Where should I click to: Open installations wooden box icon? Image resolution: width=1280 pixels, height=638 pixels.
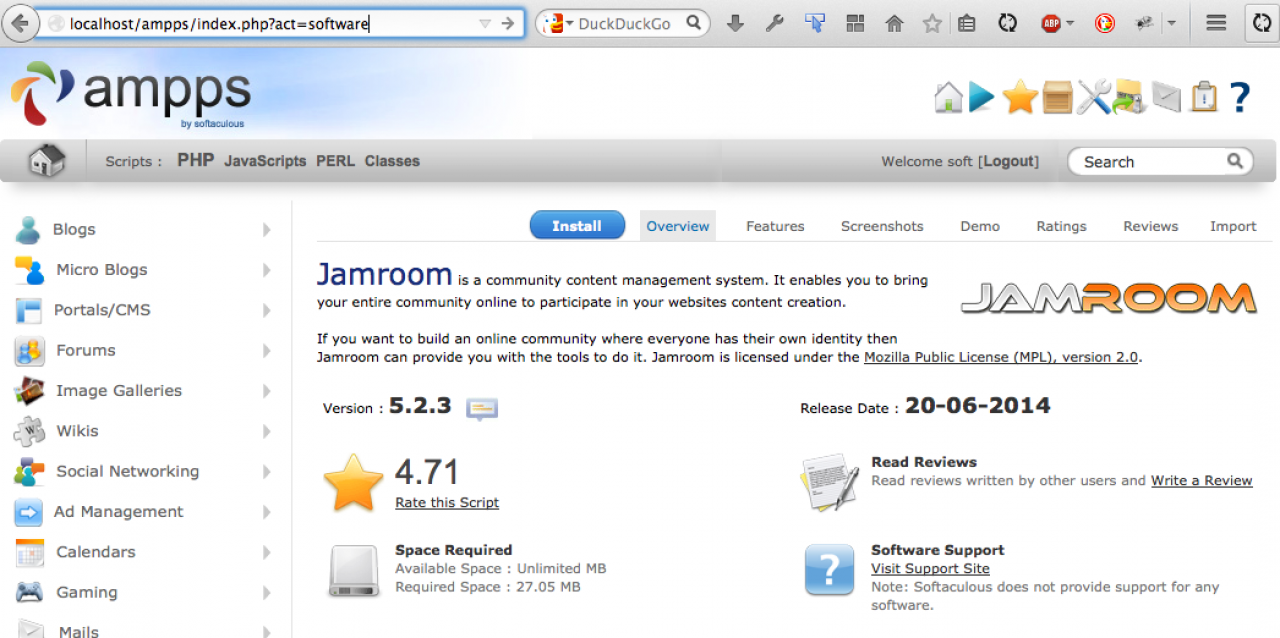click(1057, 97)
